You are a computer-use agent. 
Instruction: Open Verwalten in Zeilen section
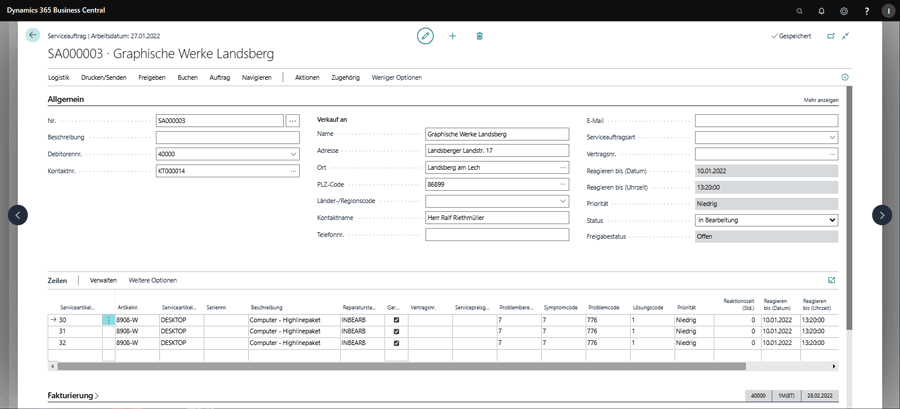pos(103,281)
